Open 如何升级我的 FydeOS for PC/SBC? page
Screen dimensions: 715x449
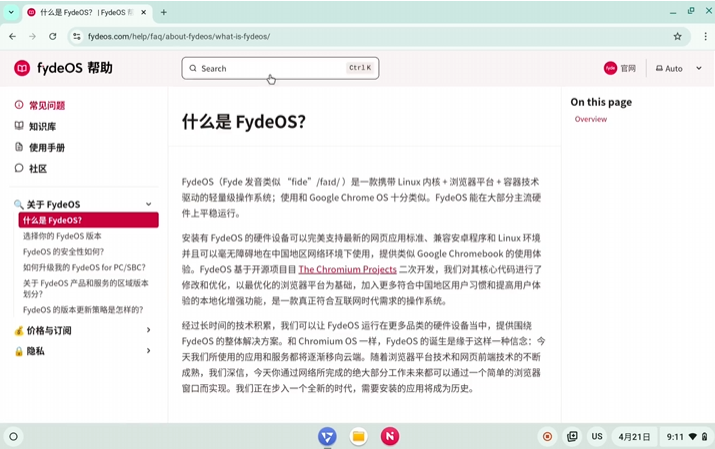[x=84, y=267]
